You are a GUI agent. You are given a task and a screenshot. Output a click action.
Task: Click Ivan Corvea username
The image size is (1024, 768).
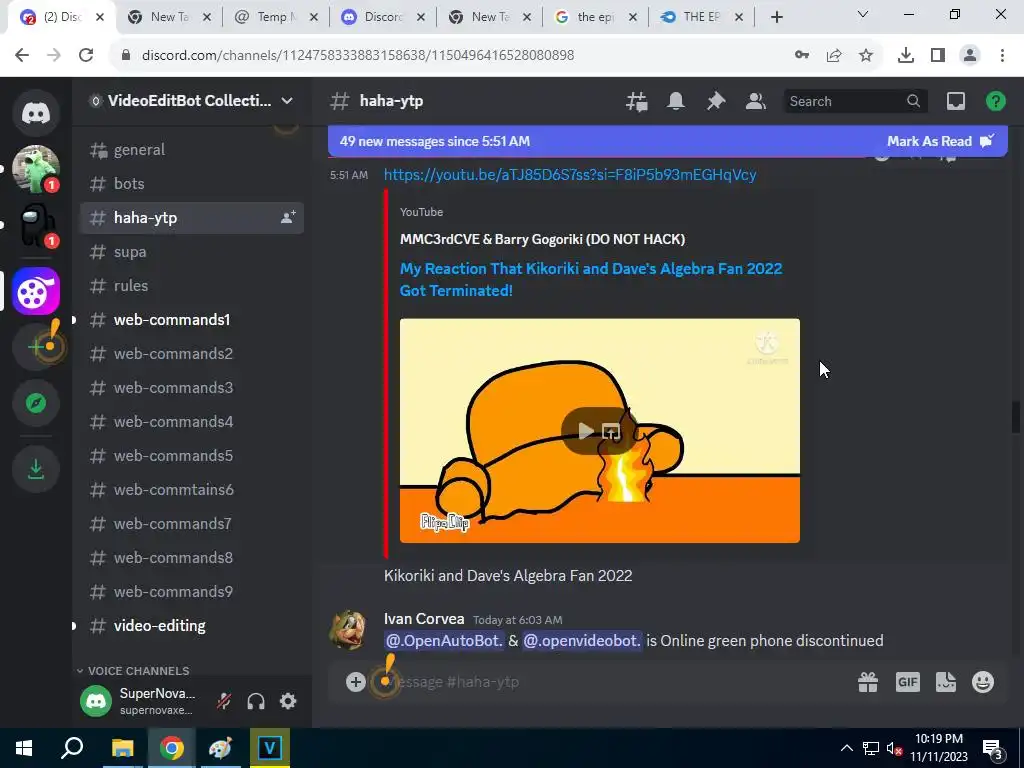click(x=424, y=618)
